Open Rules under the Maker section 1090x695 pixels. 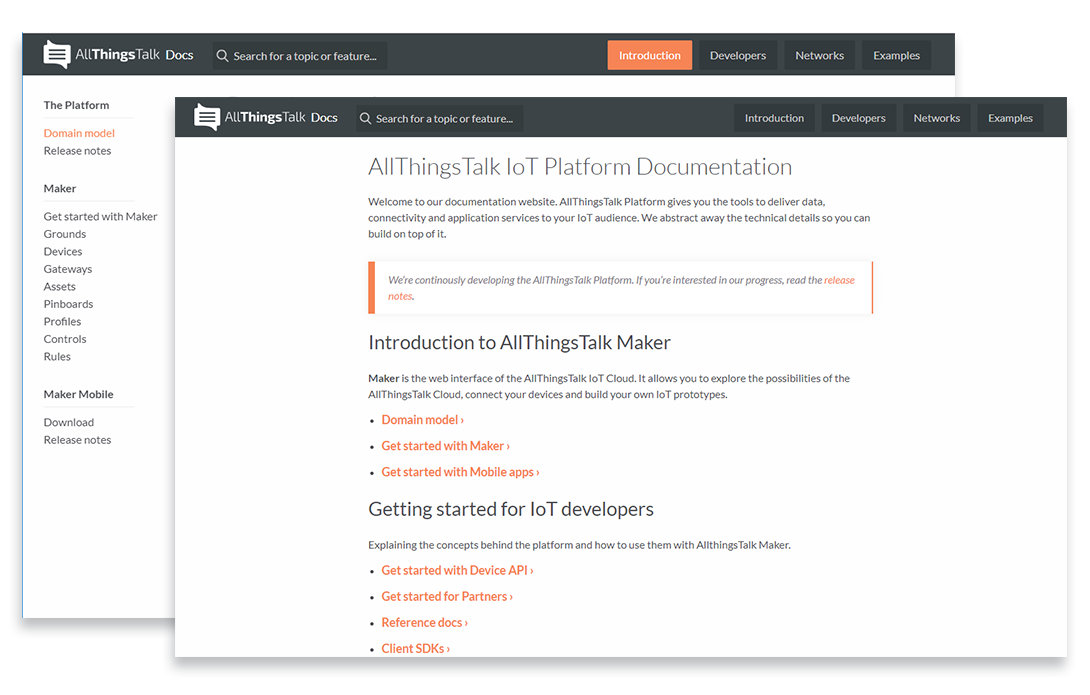[57, 356]
